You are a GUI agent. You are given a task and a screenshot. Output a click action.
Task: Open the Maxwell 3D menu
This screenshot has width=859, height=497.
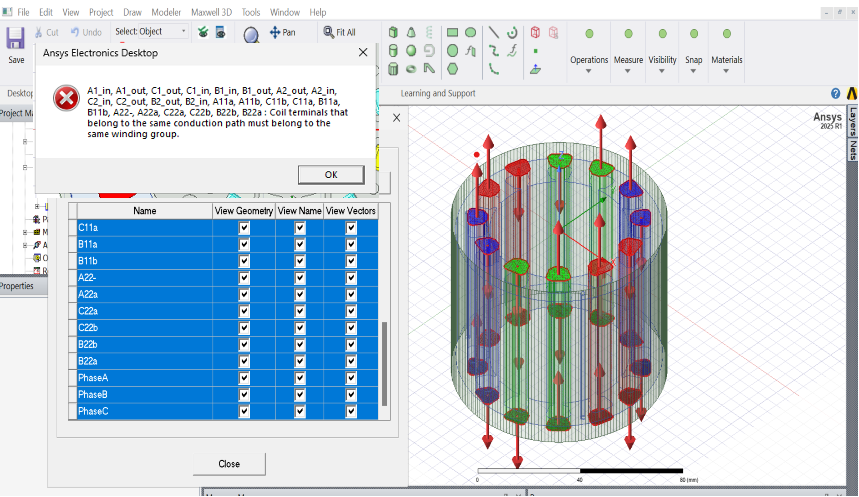click(211, 12)
